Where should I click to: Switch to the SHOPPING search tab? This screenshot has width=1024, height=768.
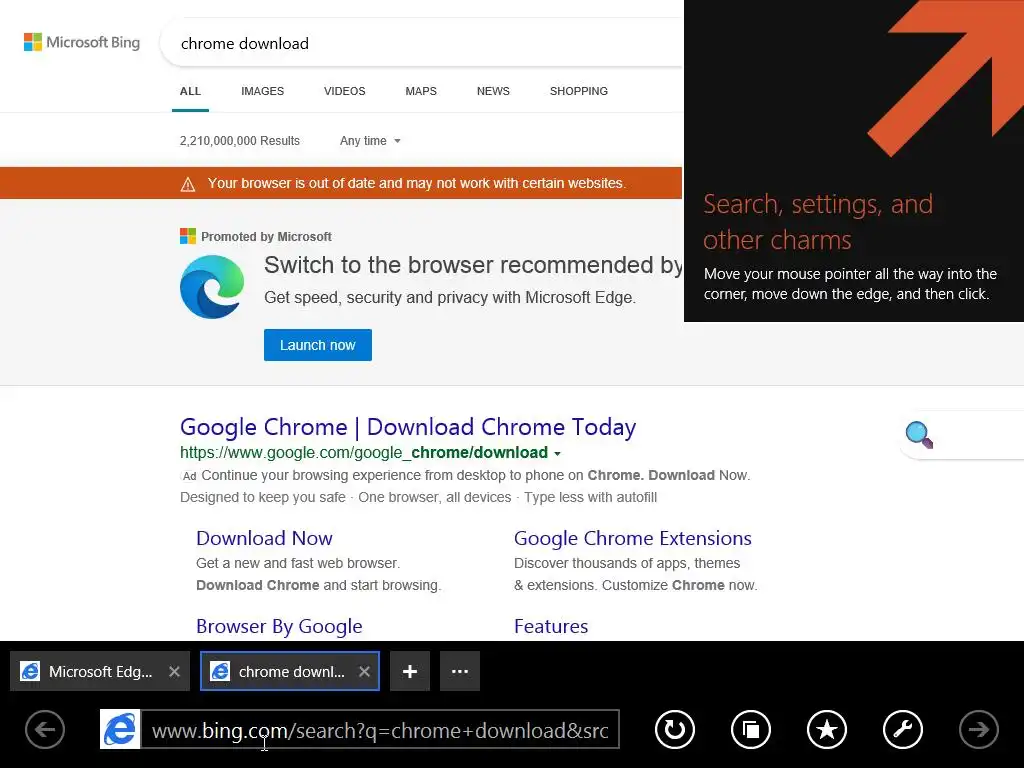[x=579, y=91]
